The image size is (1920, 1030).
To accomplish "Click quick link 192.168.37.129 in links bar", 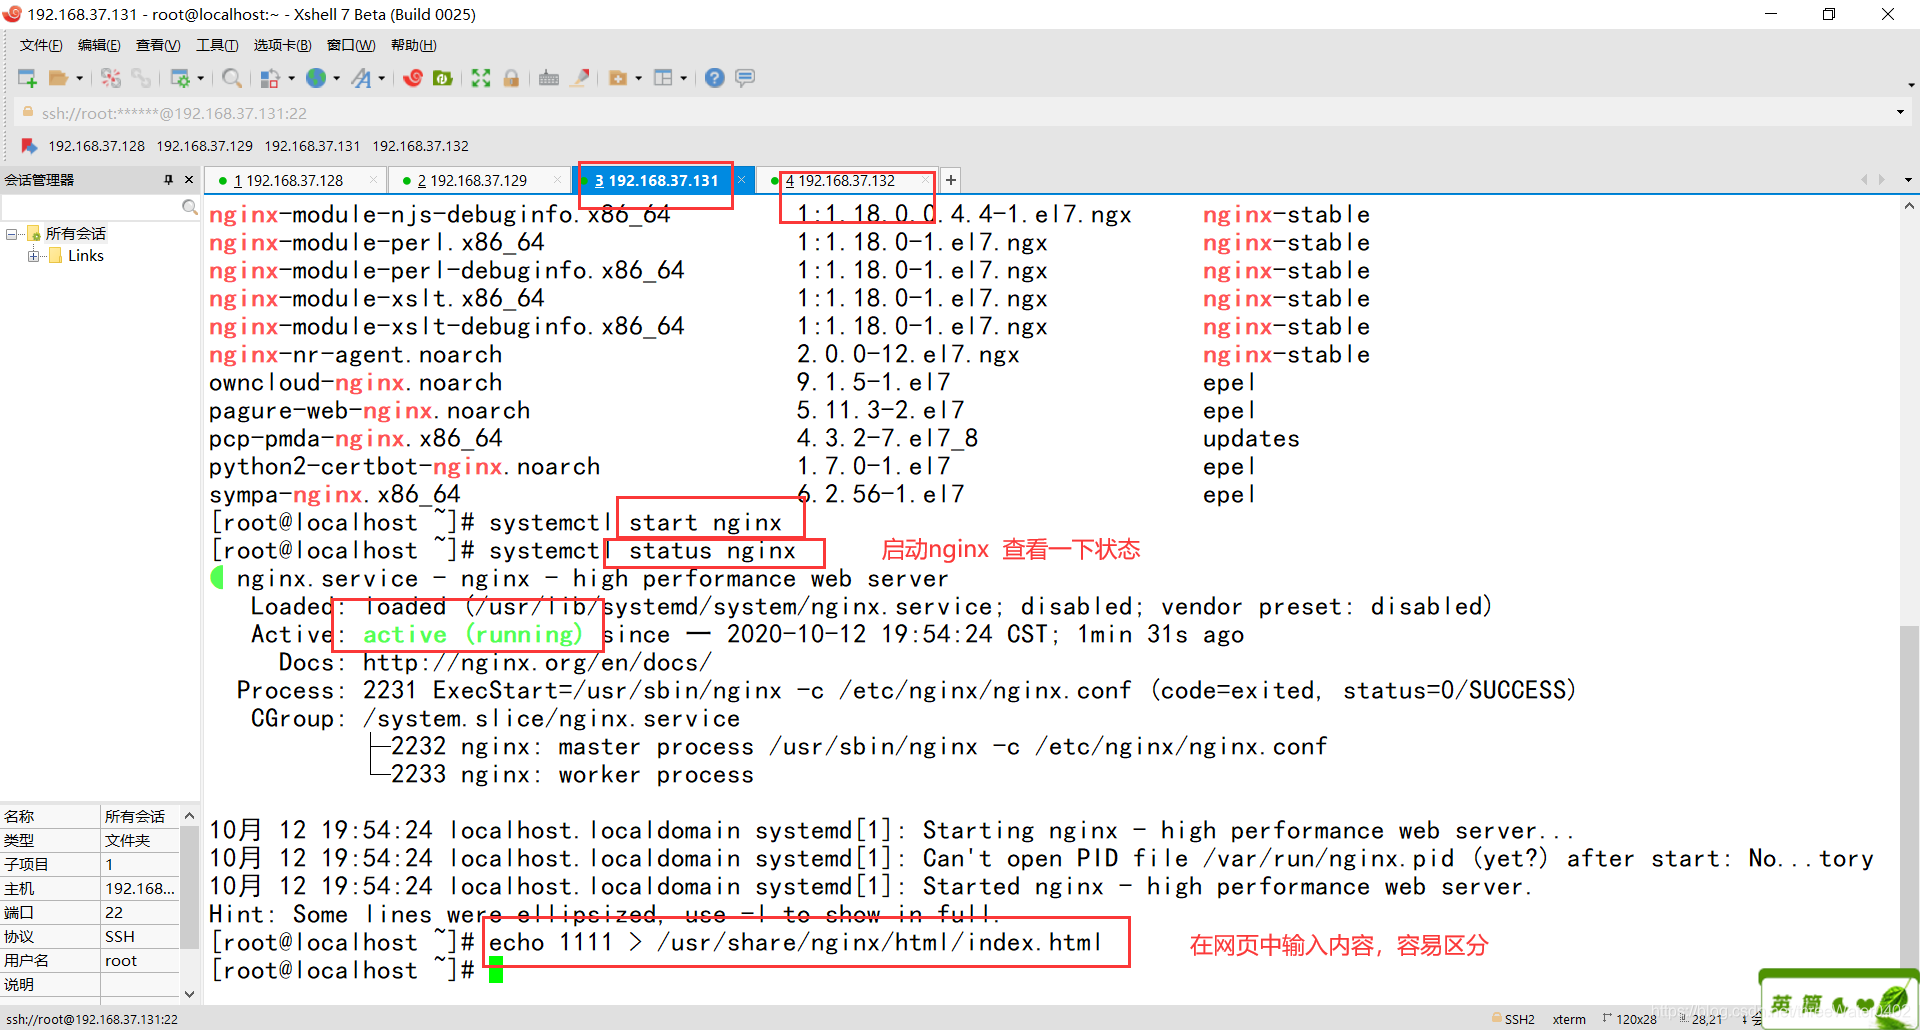I will (204, 146).
